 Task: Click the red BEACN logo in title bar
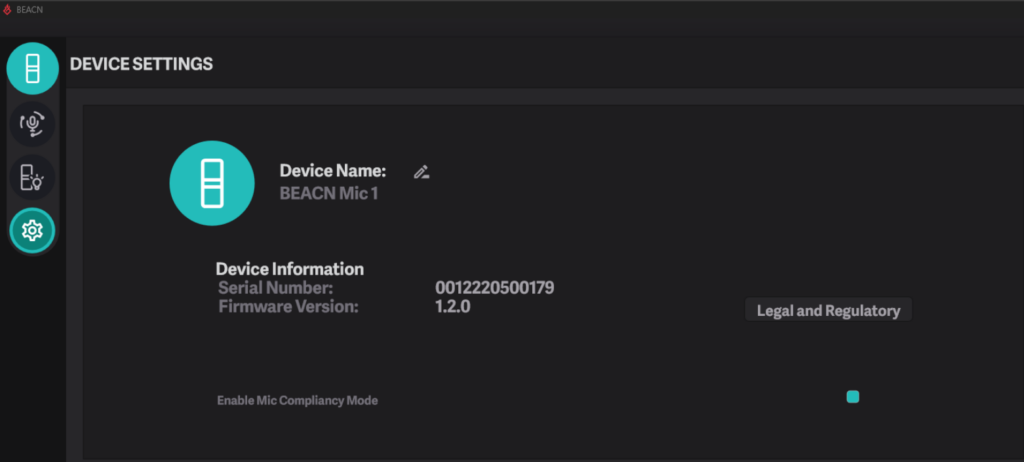point(8,9)
